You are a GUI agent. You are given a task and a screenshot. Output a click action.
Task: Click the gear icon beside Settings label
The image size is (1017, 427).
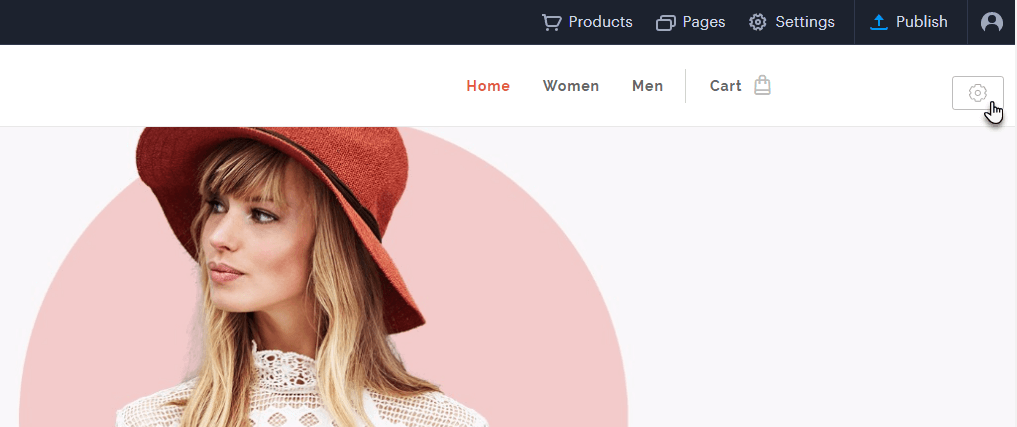click(x=758, y=22)
